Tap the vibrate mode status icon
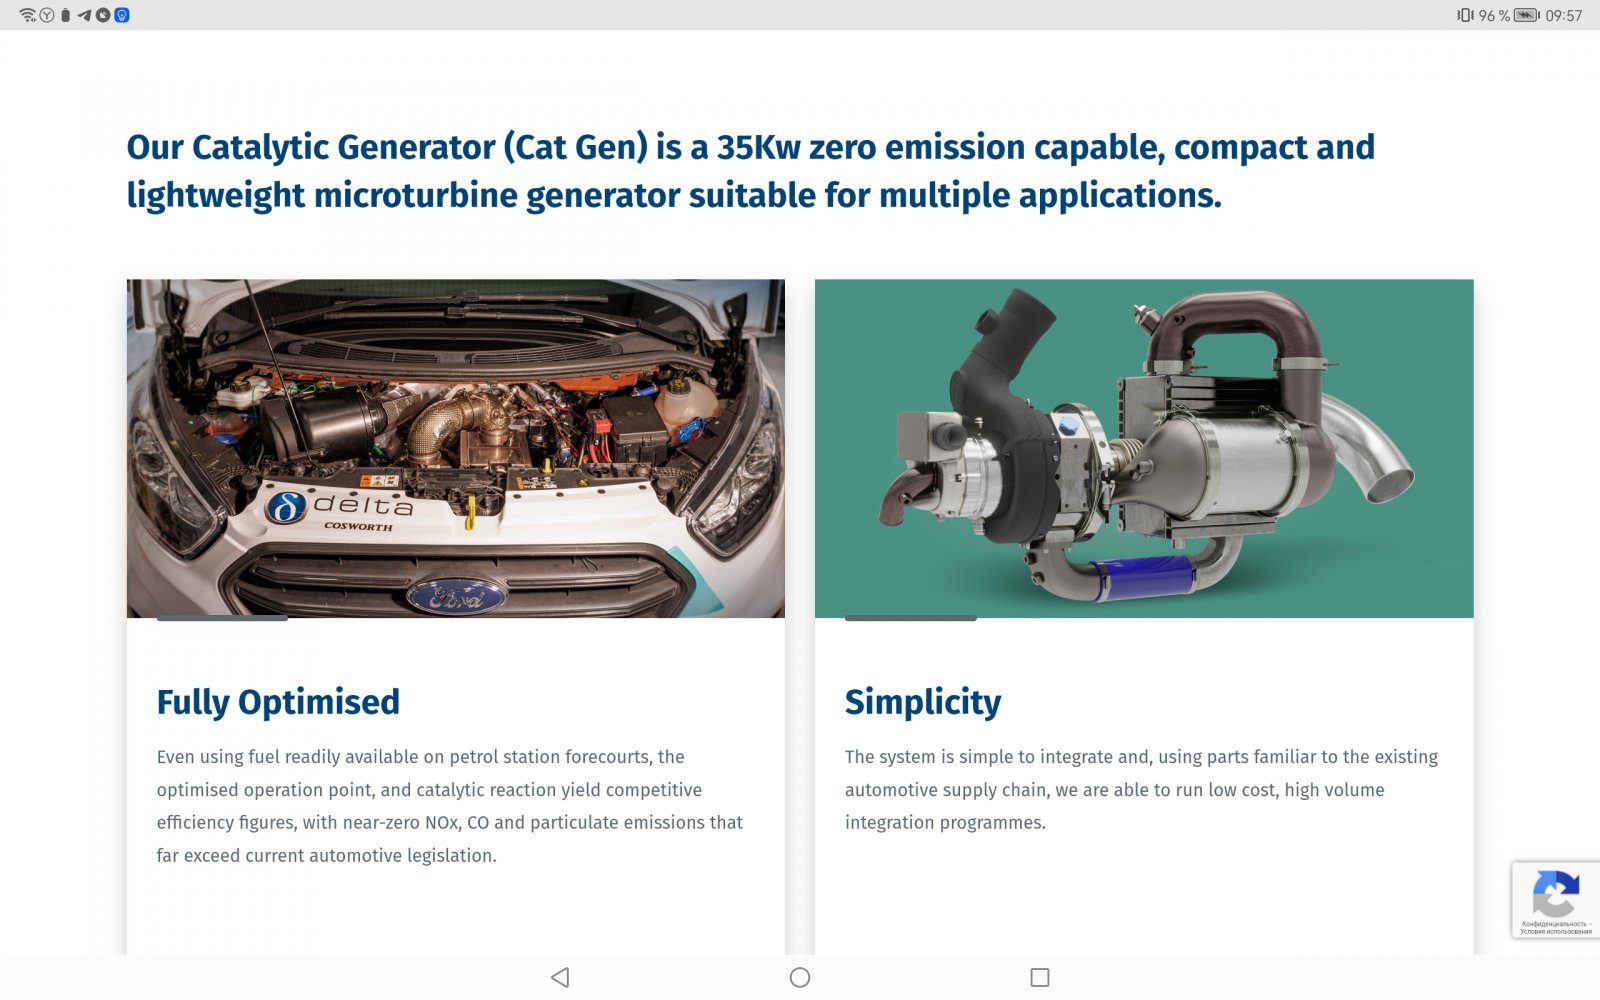Viewport: 1600px width, 1000px height. click(1465, 15)
